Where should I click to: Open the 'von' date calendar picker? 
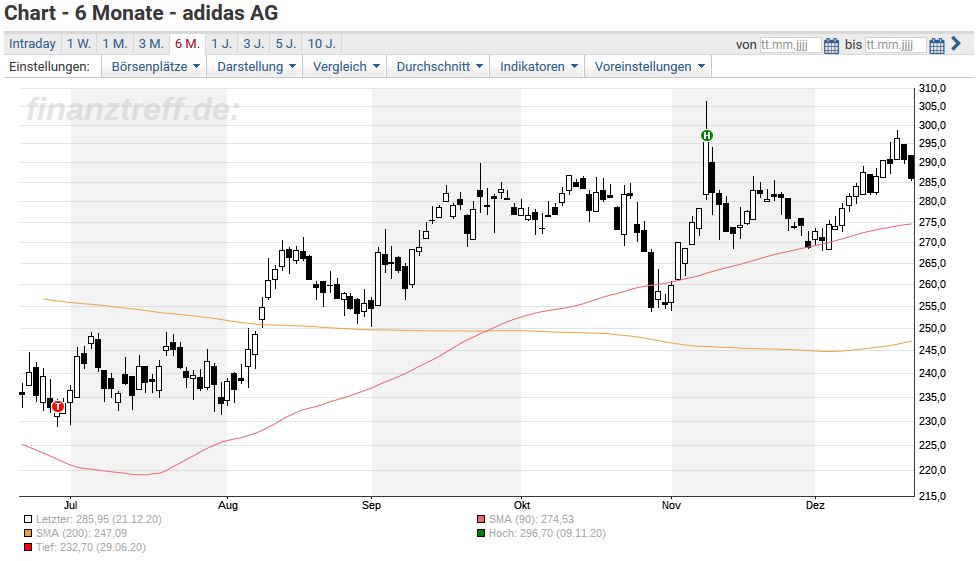pos(831,45)
